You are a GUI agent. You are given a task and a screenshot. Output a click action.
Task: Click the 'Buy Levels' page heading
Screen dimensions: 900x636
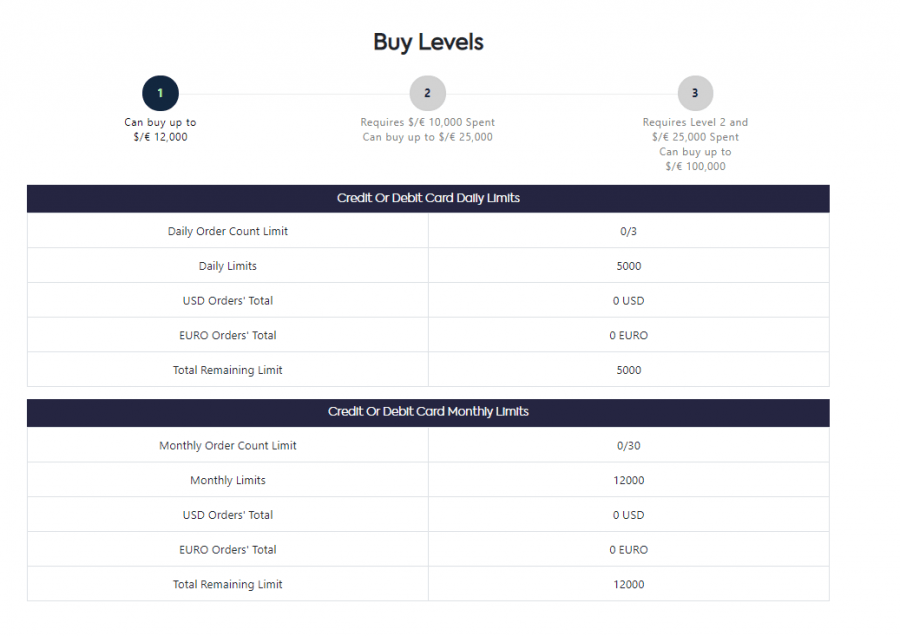pyautogui.click(x=428, y=41)
